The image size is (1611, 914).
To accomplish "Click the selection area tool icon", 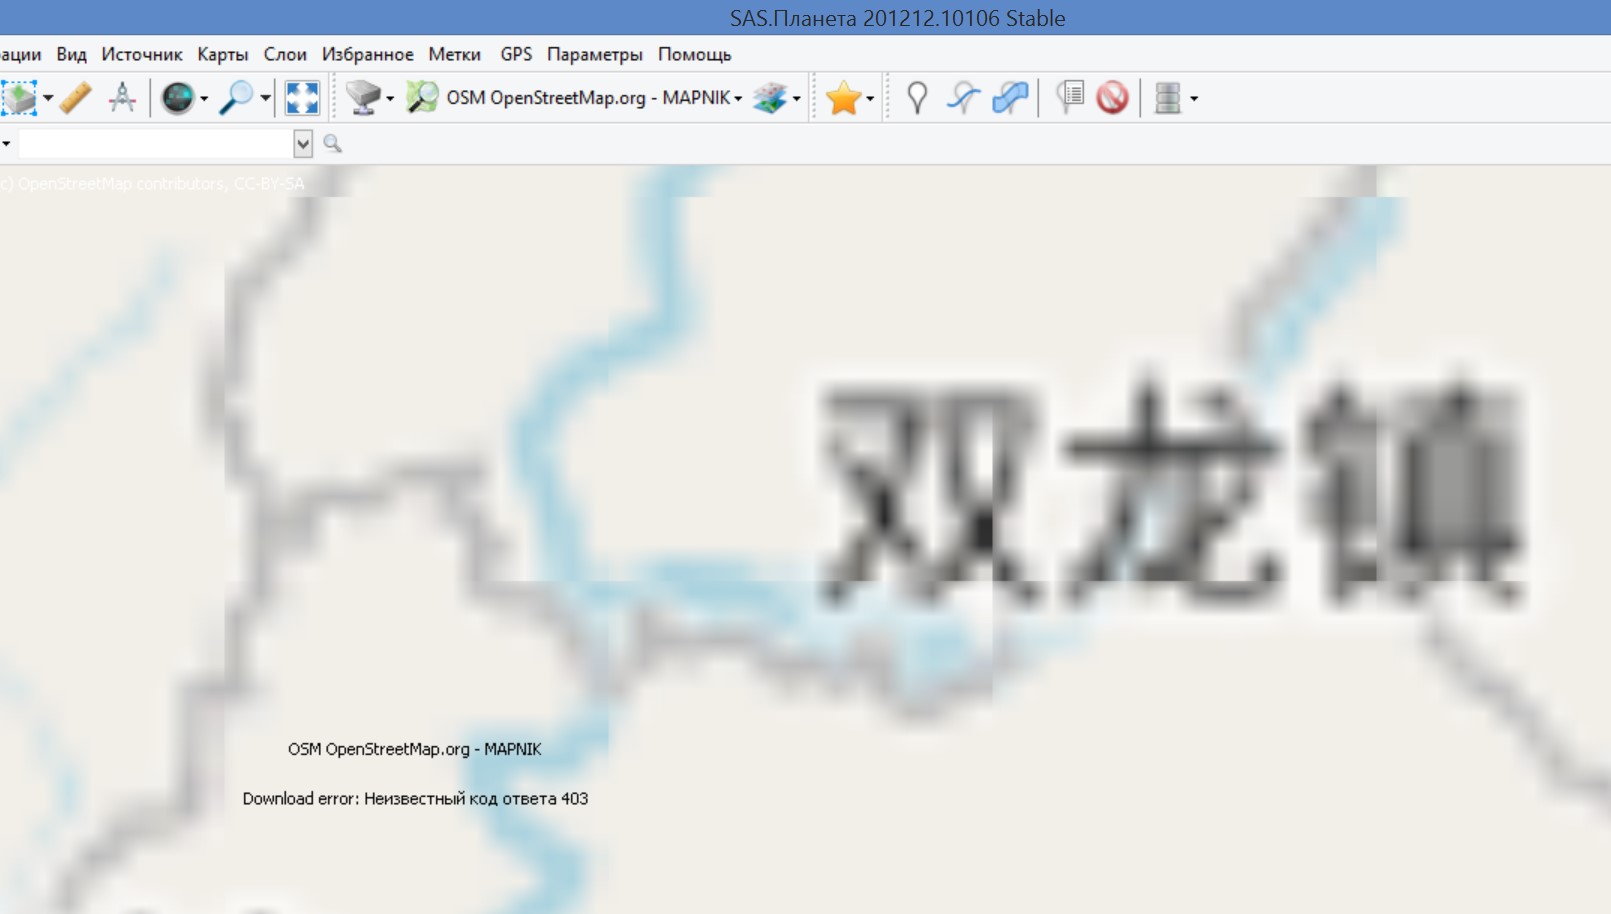I will coord(19,98).
